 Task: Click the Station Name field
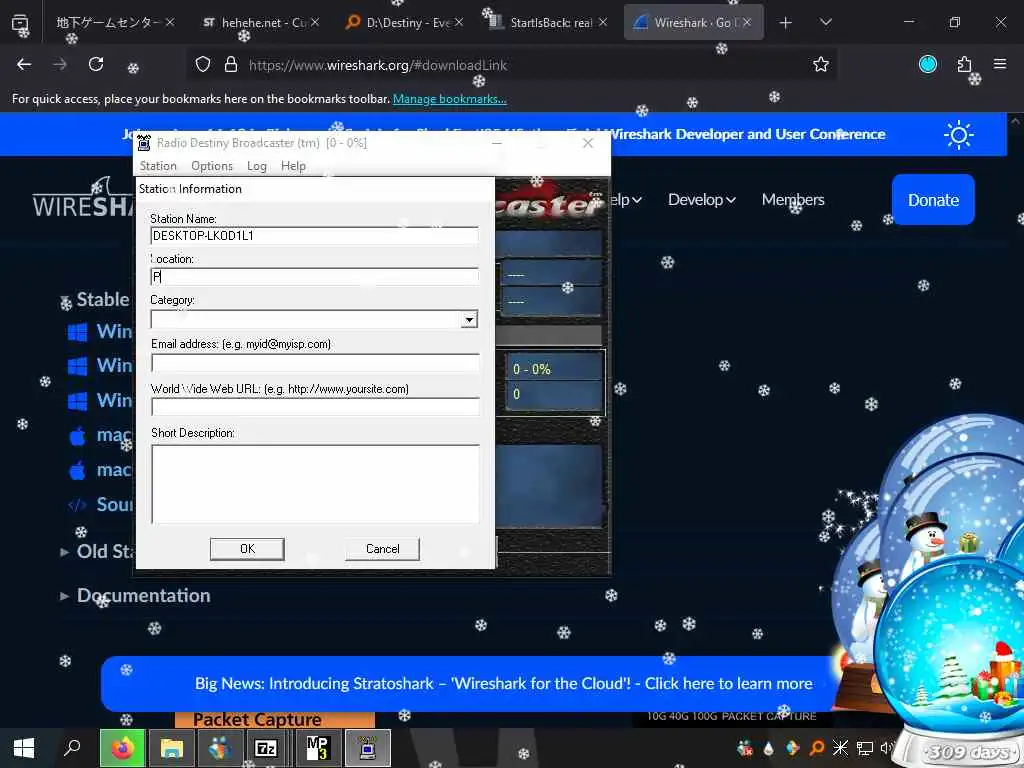314,236
